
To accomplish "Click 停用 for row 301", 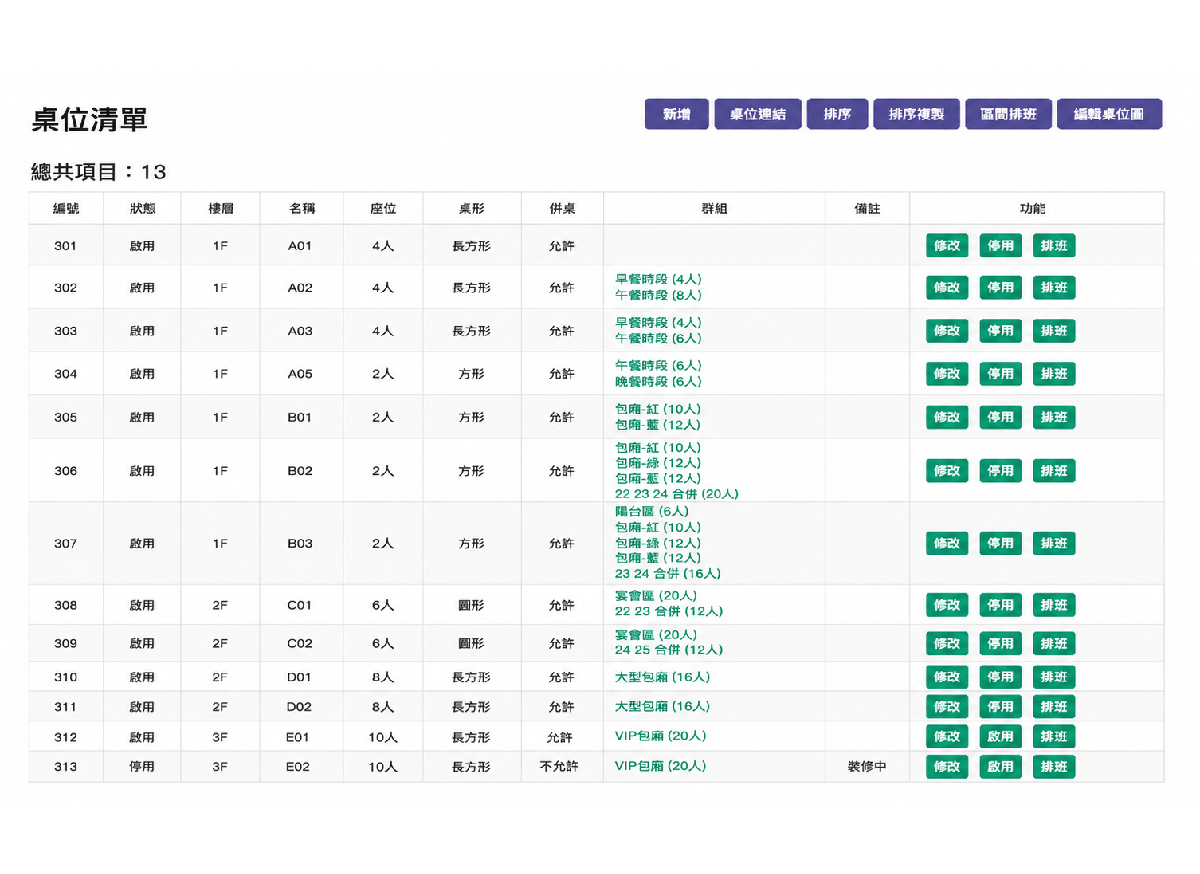I will click(1000, 245).
